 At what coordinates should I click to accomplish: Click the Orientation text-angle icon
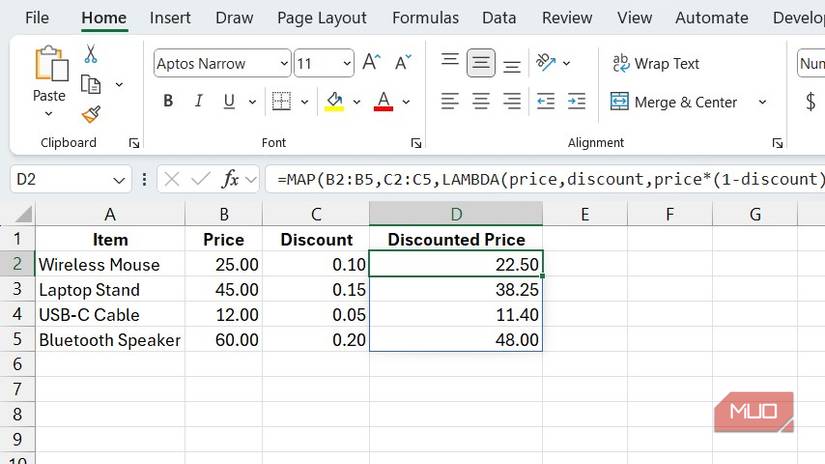[546, 63]
